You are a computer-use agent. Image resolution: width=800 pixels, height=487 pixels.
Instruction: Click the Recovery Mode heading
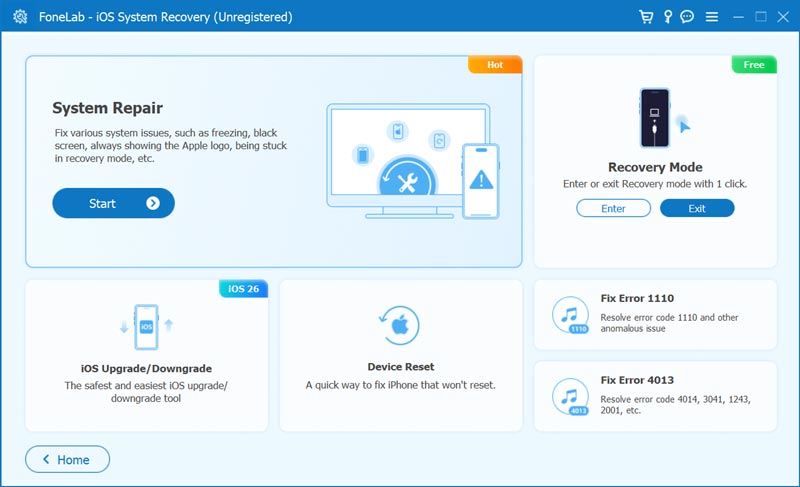pyautogui.click(x=655, y=167)
